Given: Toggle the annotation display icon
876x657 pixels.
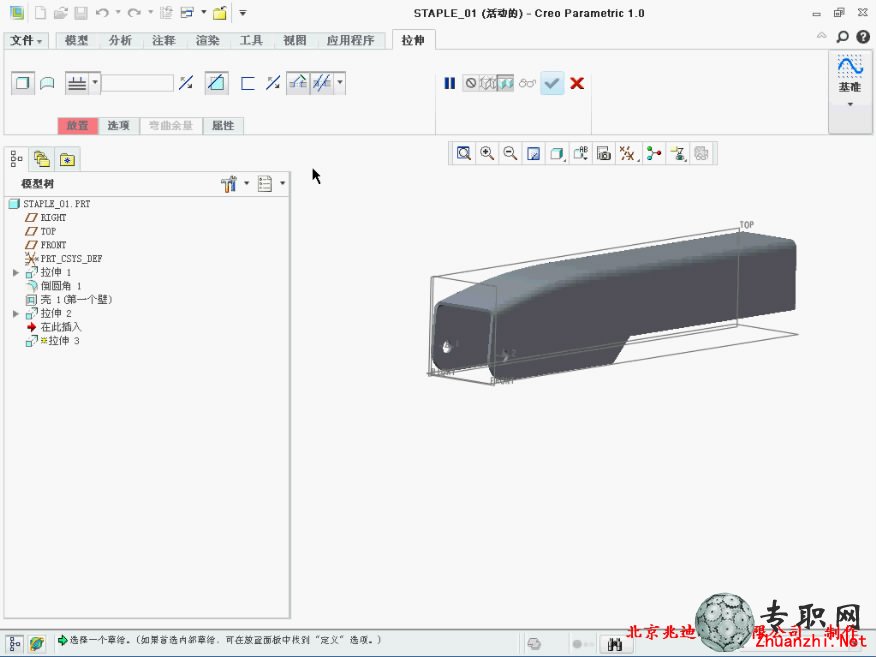Looking at the screenshot, I should 654,153.
